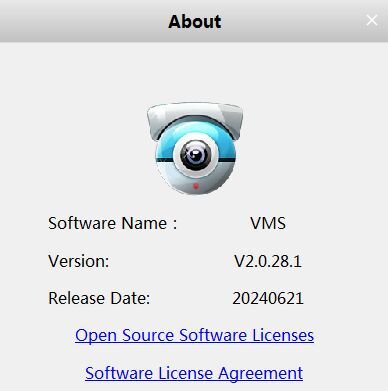The width and height of the screenshot is (388, 391).
Task: Select the version value V2.0.28.1
Action: point(268,261)
